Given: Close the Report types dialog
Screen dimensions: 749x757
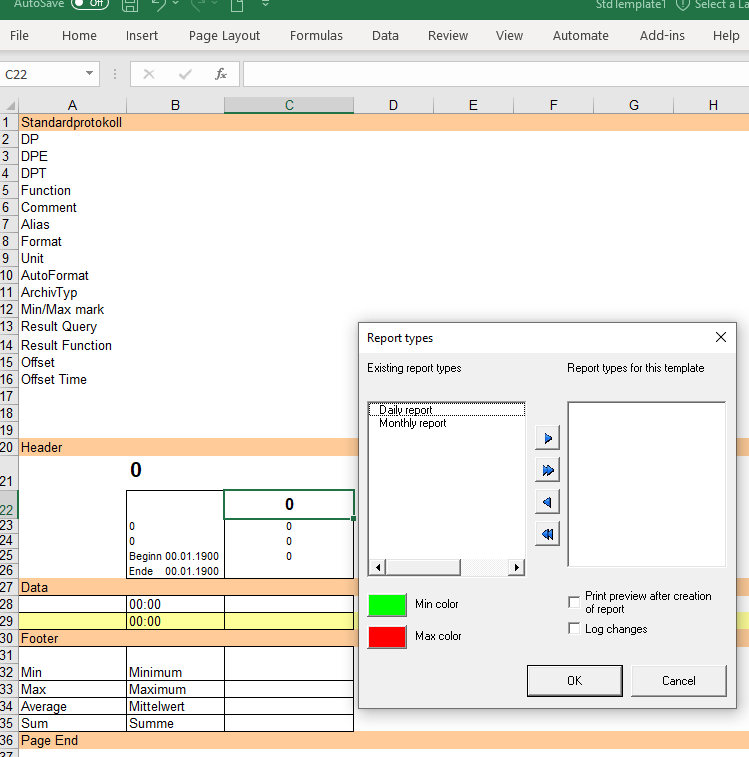Looking at the screenshot, I should tap(721, 337).
